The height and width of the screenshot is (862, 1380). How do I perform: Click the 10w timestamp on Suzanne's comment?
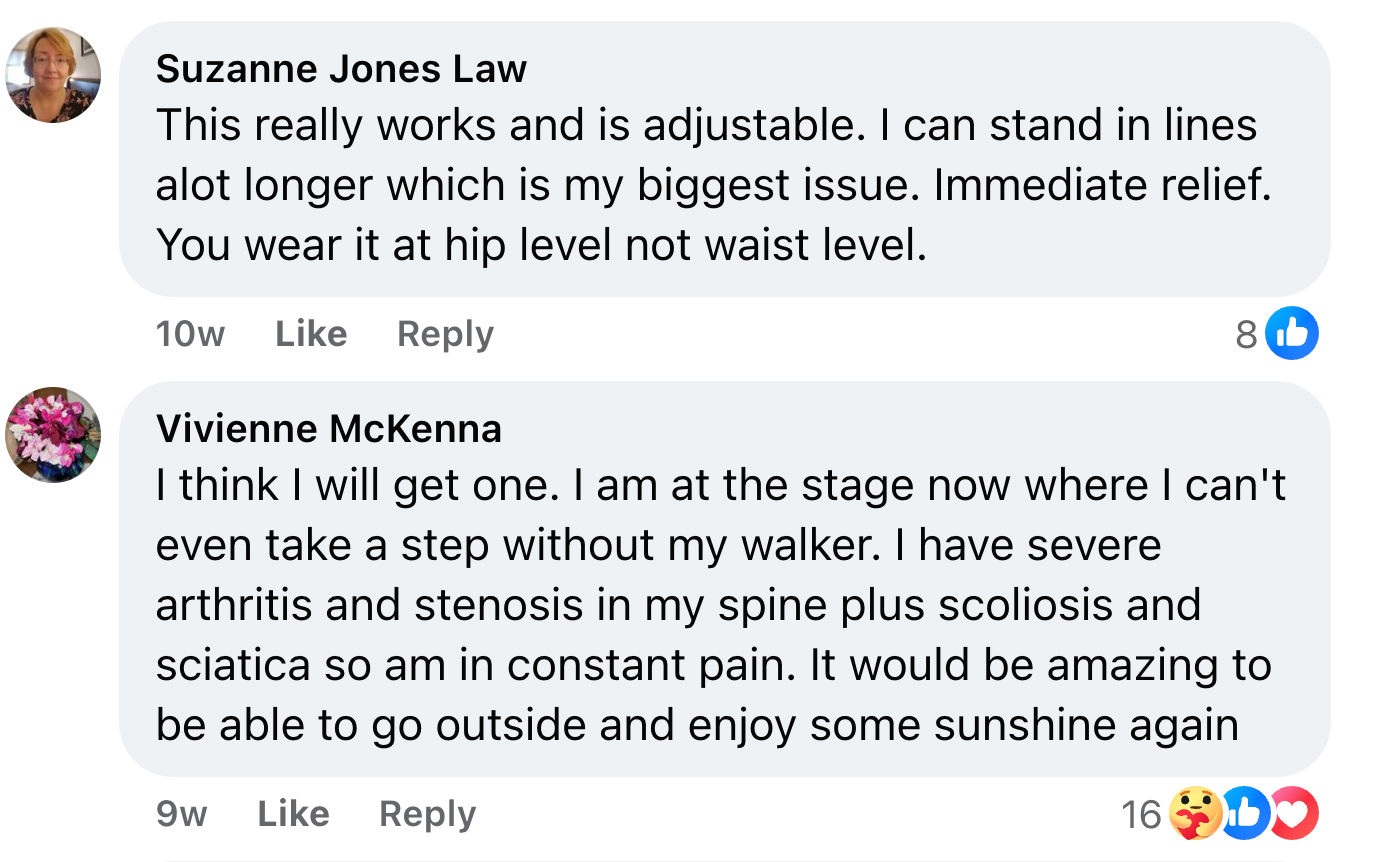[190, 333]
